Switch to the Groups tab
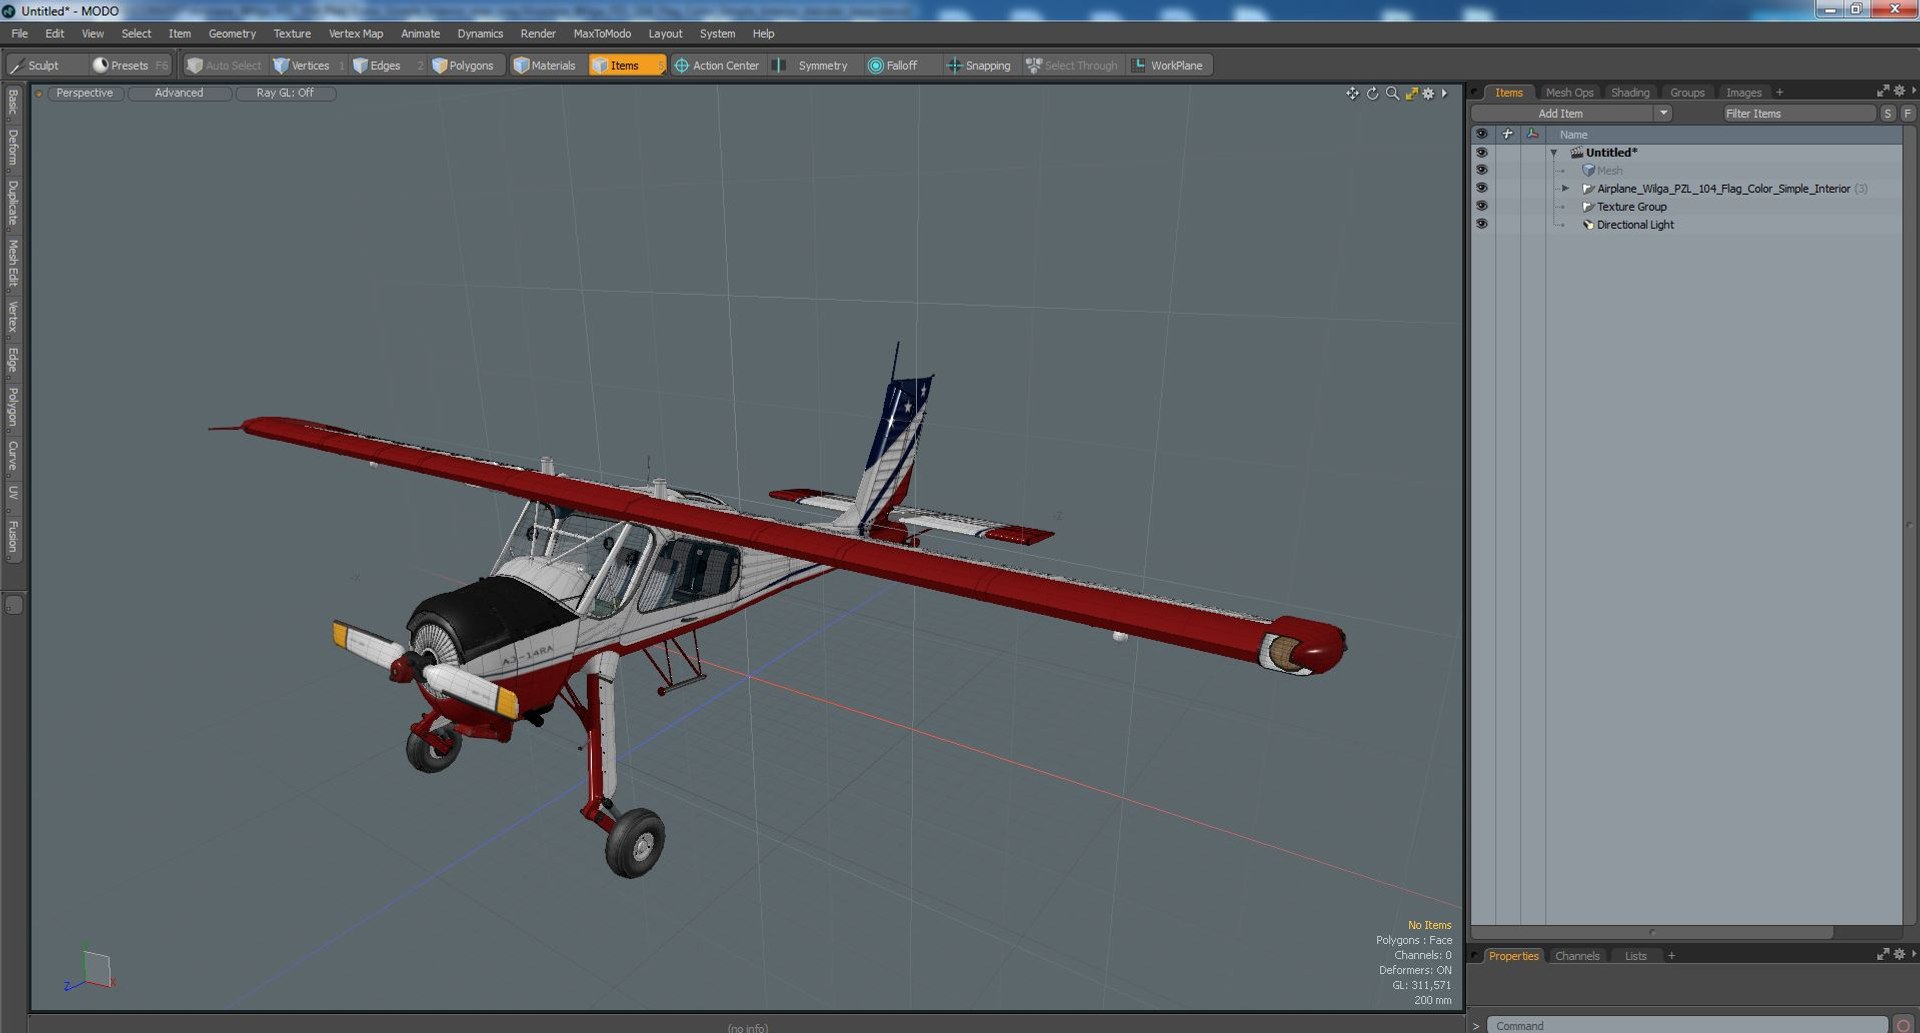The height and width of the screenshot is (1033, 1920). [x=1687, y=92]
